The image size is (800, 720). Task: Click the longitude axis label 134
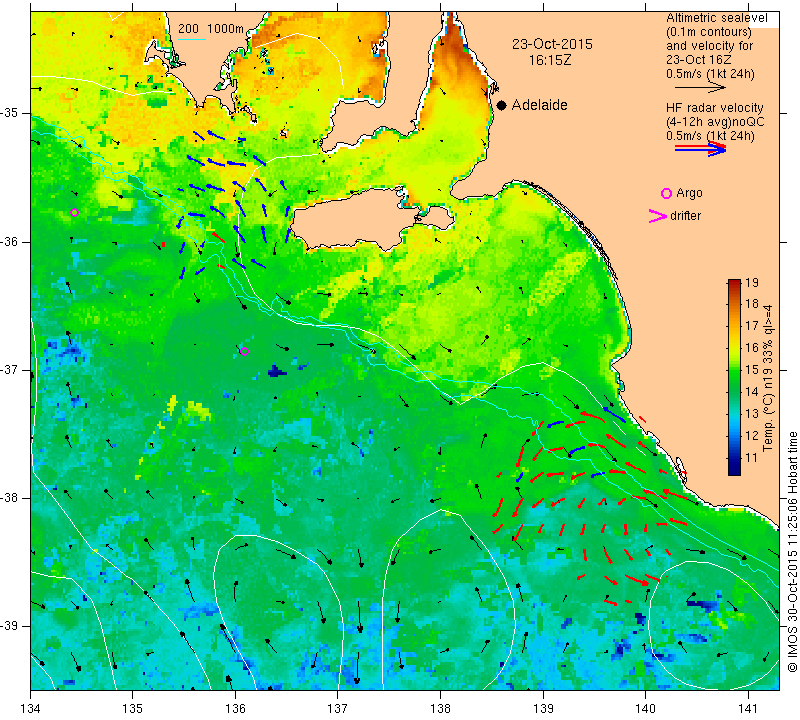click(x=31, y=709)
